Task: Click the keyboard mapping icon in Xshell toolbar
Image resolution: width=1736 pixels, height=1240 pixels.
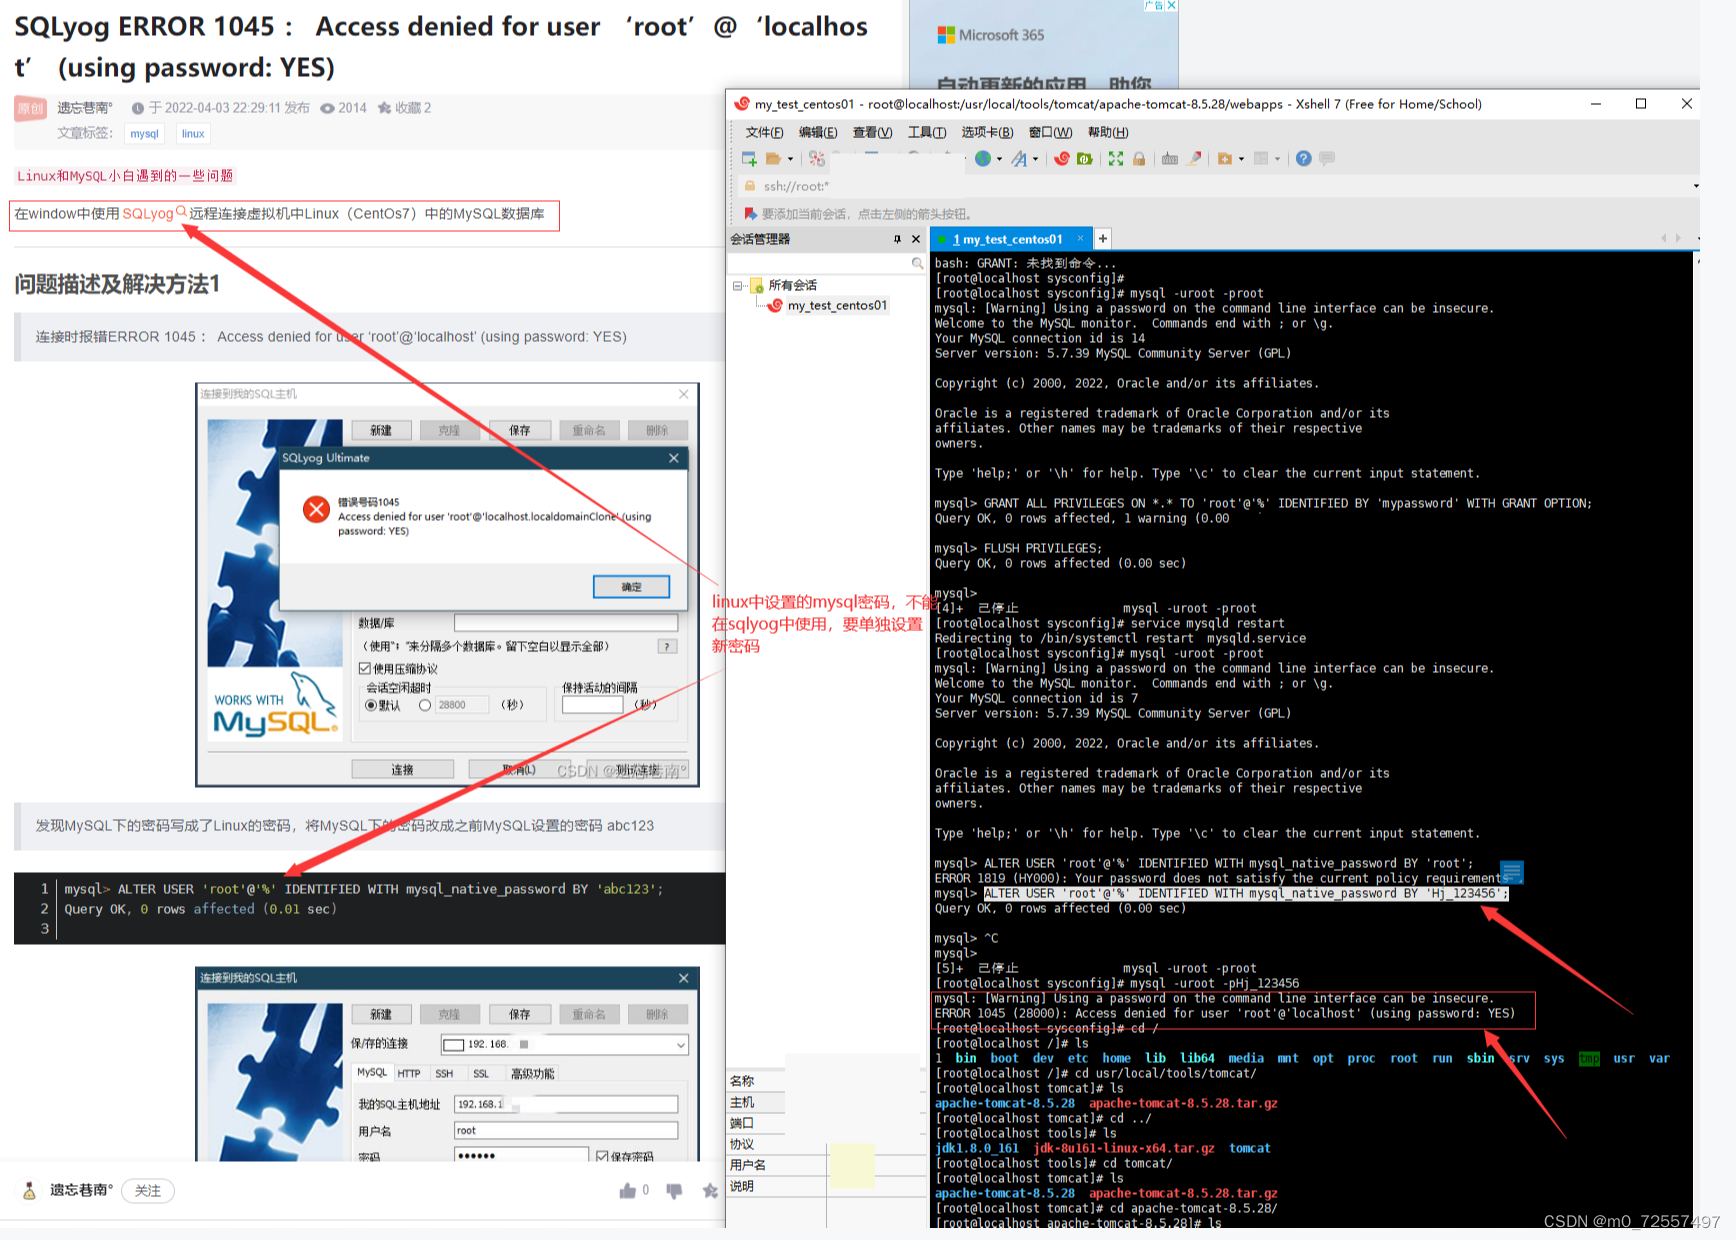Action: (x=1170, y=159)
